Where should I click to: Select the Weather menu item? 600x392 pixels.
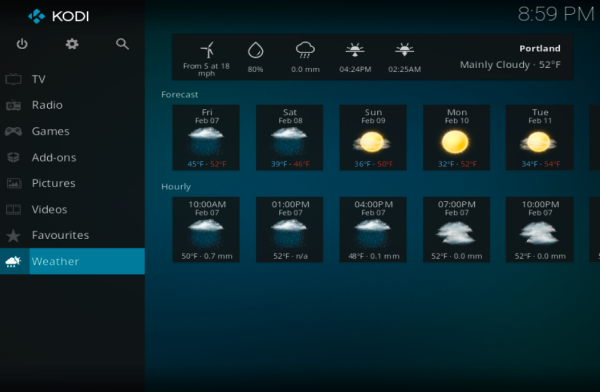pyautogui.click(x=72, y=261)
